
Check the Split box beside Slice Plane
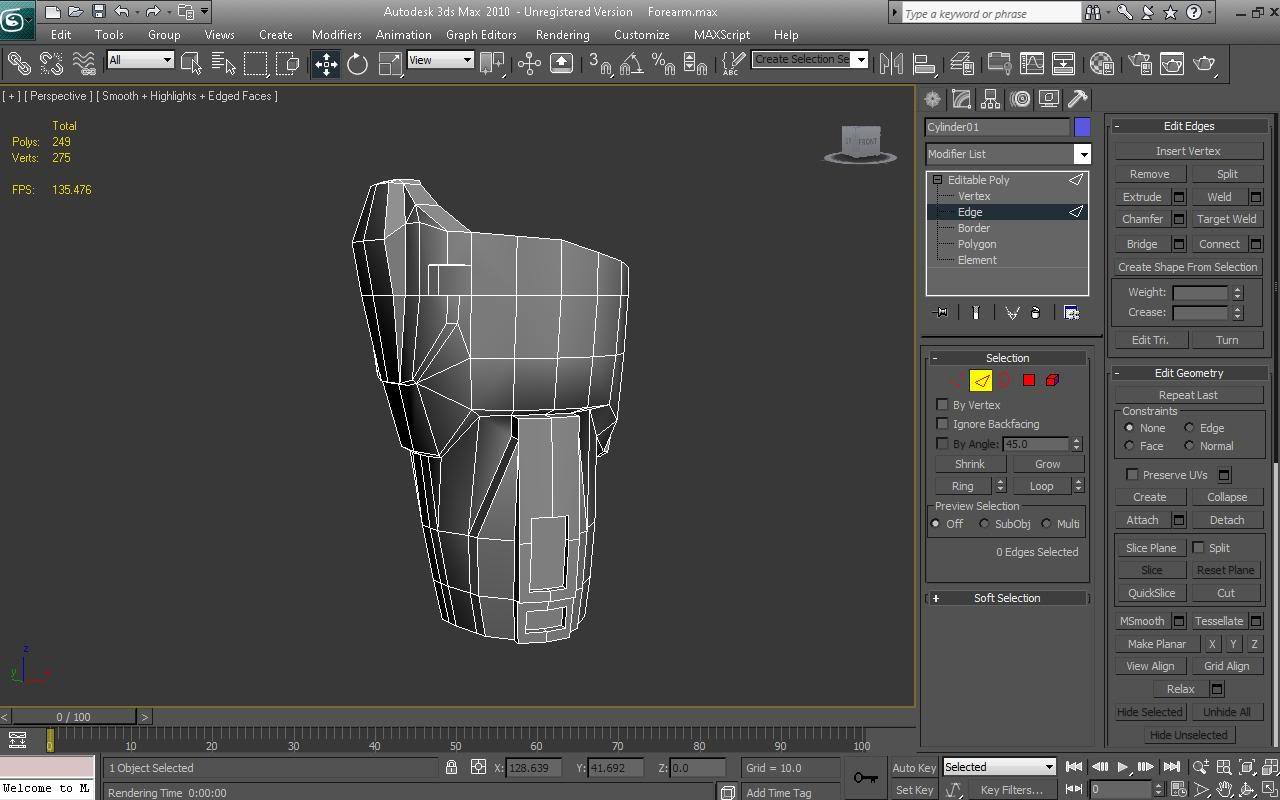tap(1198, 548)
